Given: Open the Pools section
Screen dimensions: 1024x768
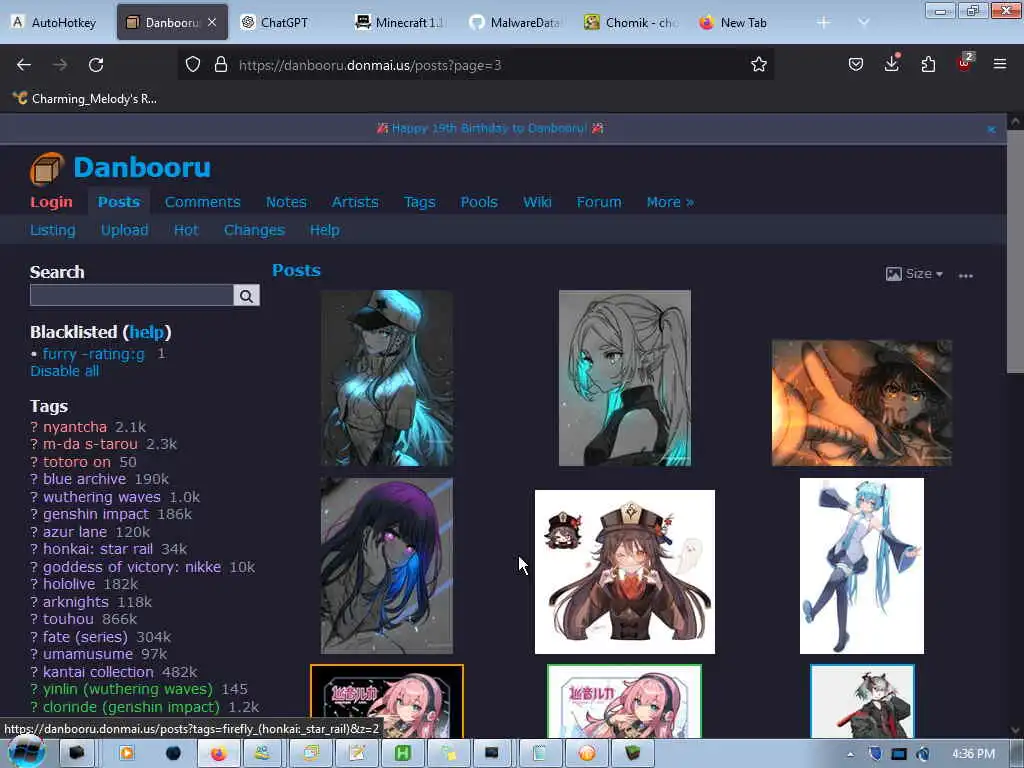Looking at the screenshot, I should [479, 202].
